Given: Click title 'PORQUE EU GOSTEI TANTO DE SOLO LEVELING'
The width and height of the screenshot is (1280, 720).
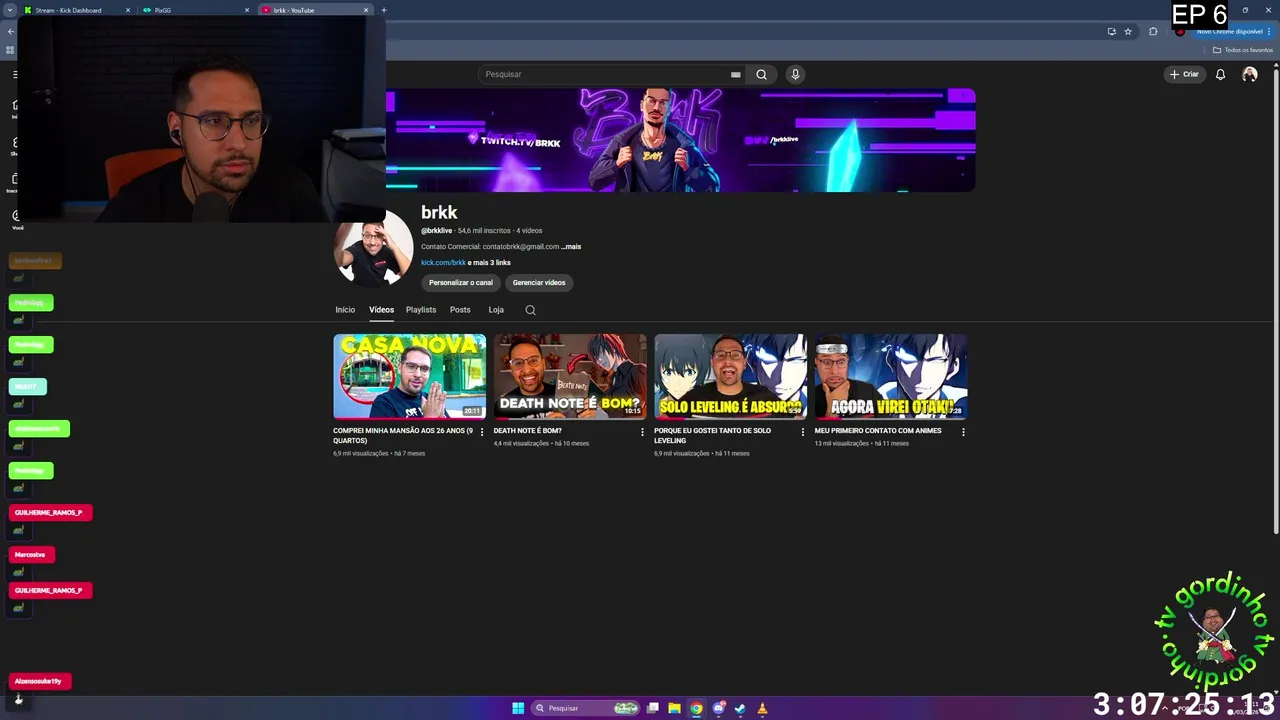Looking at the screenshot, I should 712,435.
